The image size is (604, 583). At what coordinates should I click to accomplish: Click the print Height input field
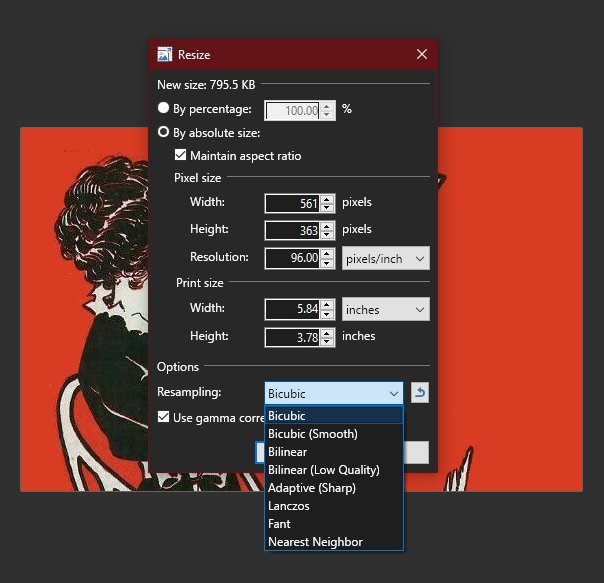click(293, 337)
